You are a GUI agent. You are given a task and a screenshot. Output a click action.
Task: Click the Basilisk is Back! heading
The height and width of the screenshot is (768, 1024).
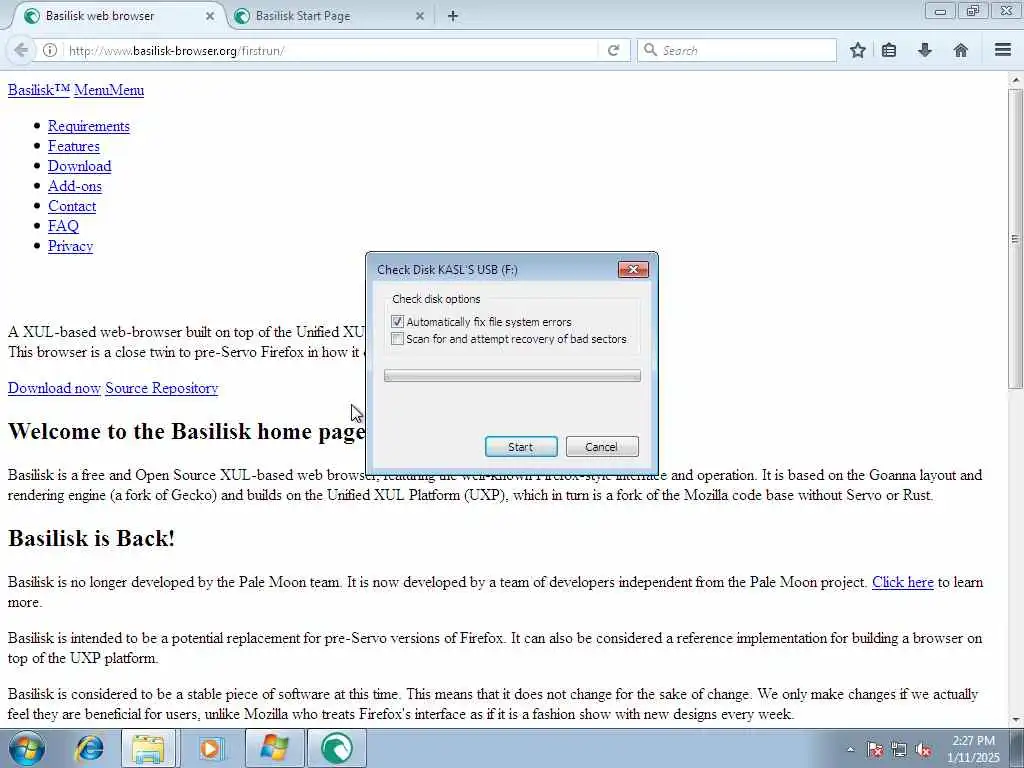click(91, 539)
